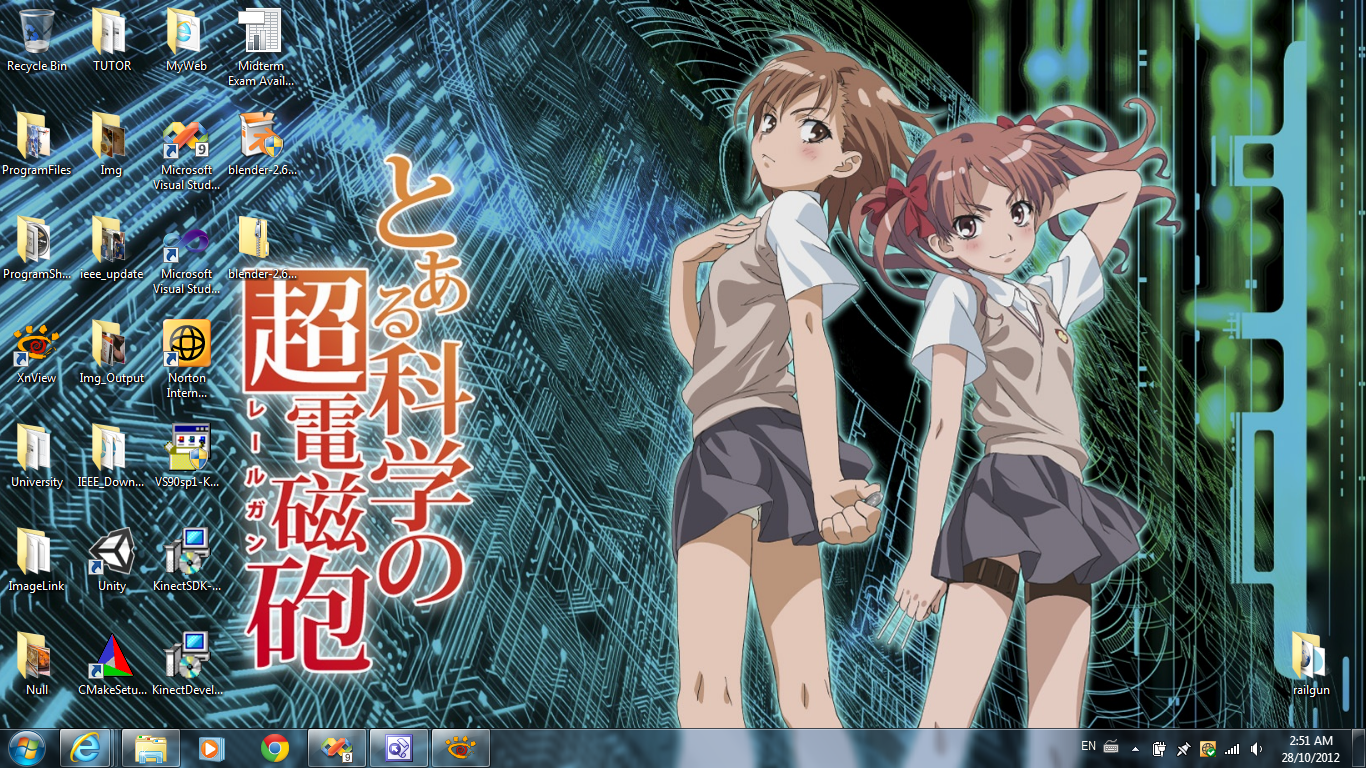Open the wireless network signal icon
This screenshot has height=768, width=1366.
tap(1232, 748)
